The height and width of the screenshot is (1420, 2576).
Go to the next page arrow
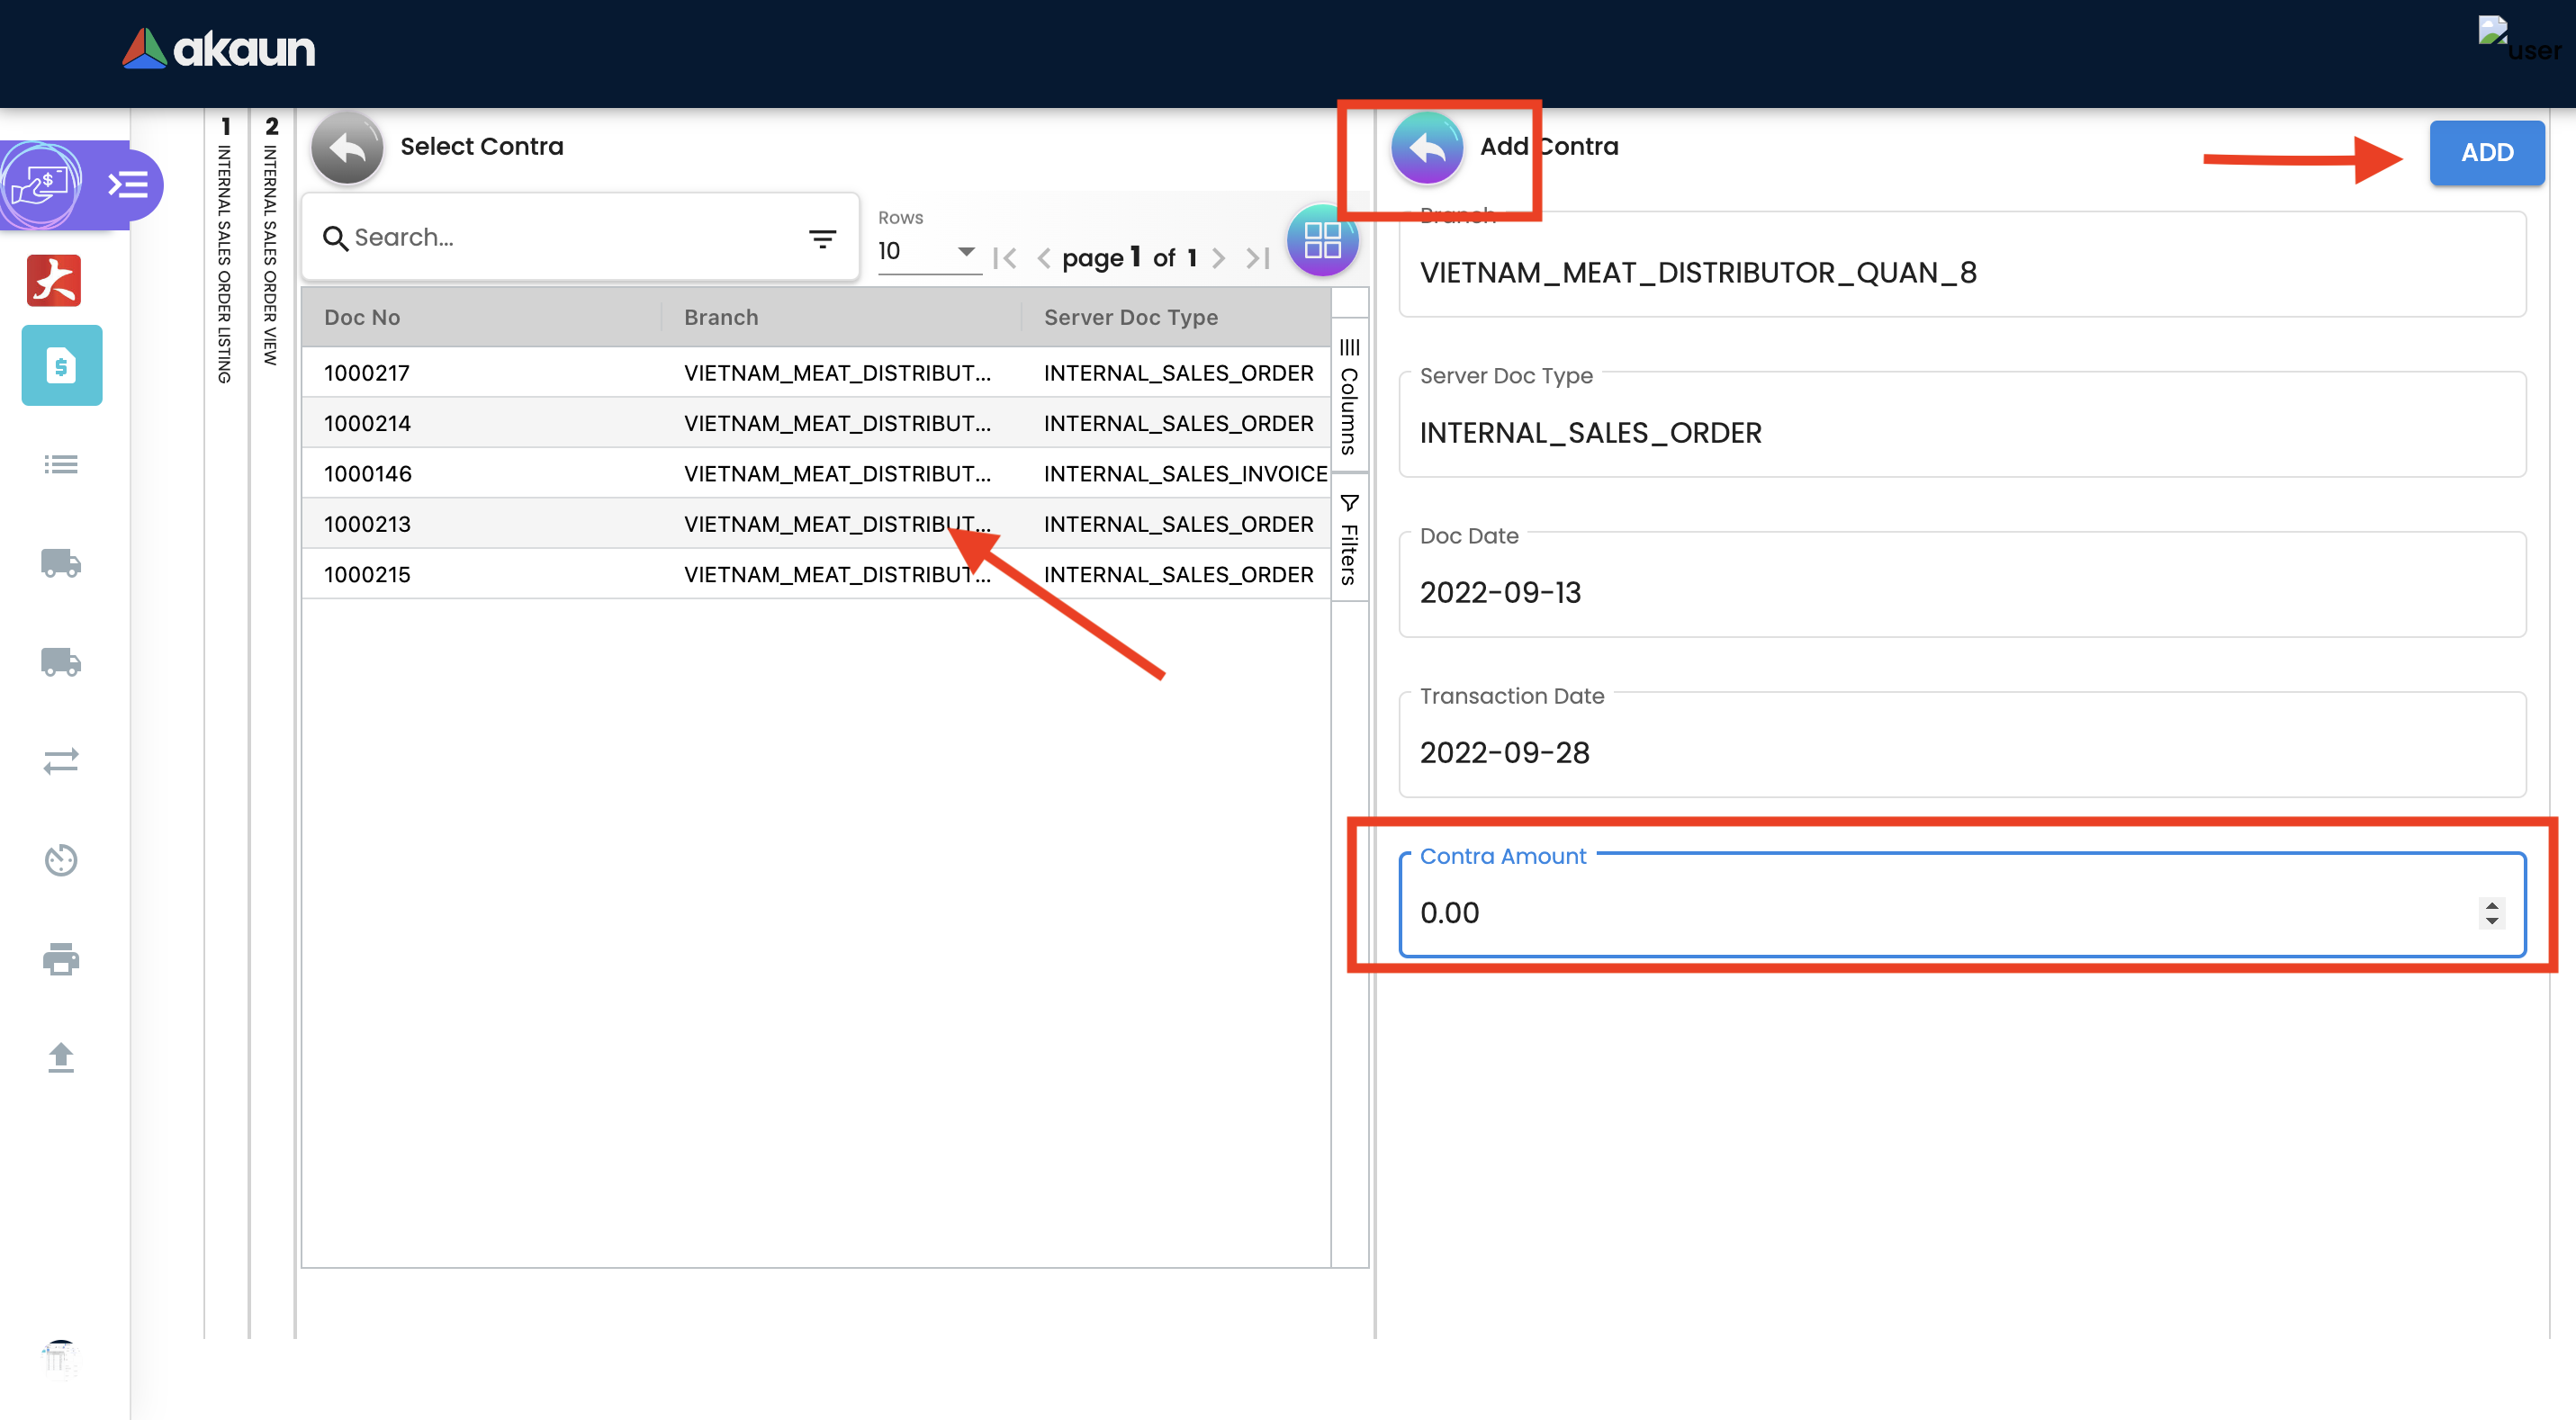point(1218,259)
